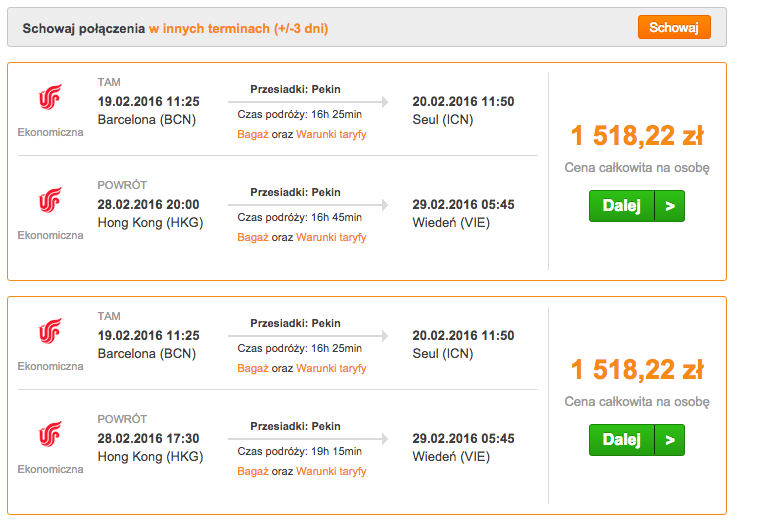
Task: Click the Air China logo on the second offer's TAM flight
Action: (50, 331)
